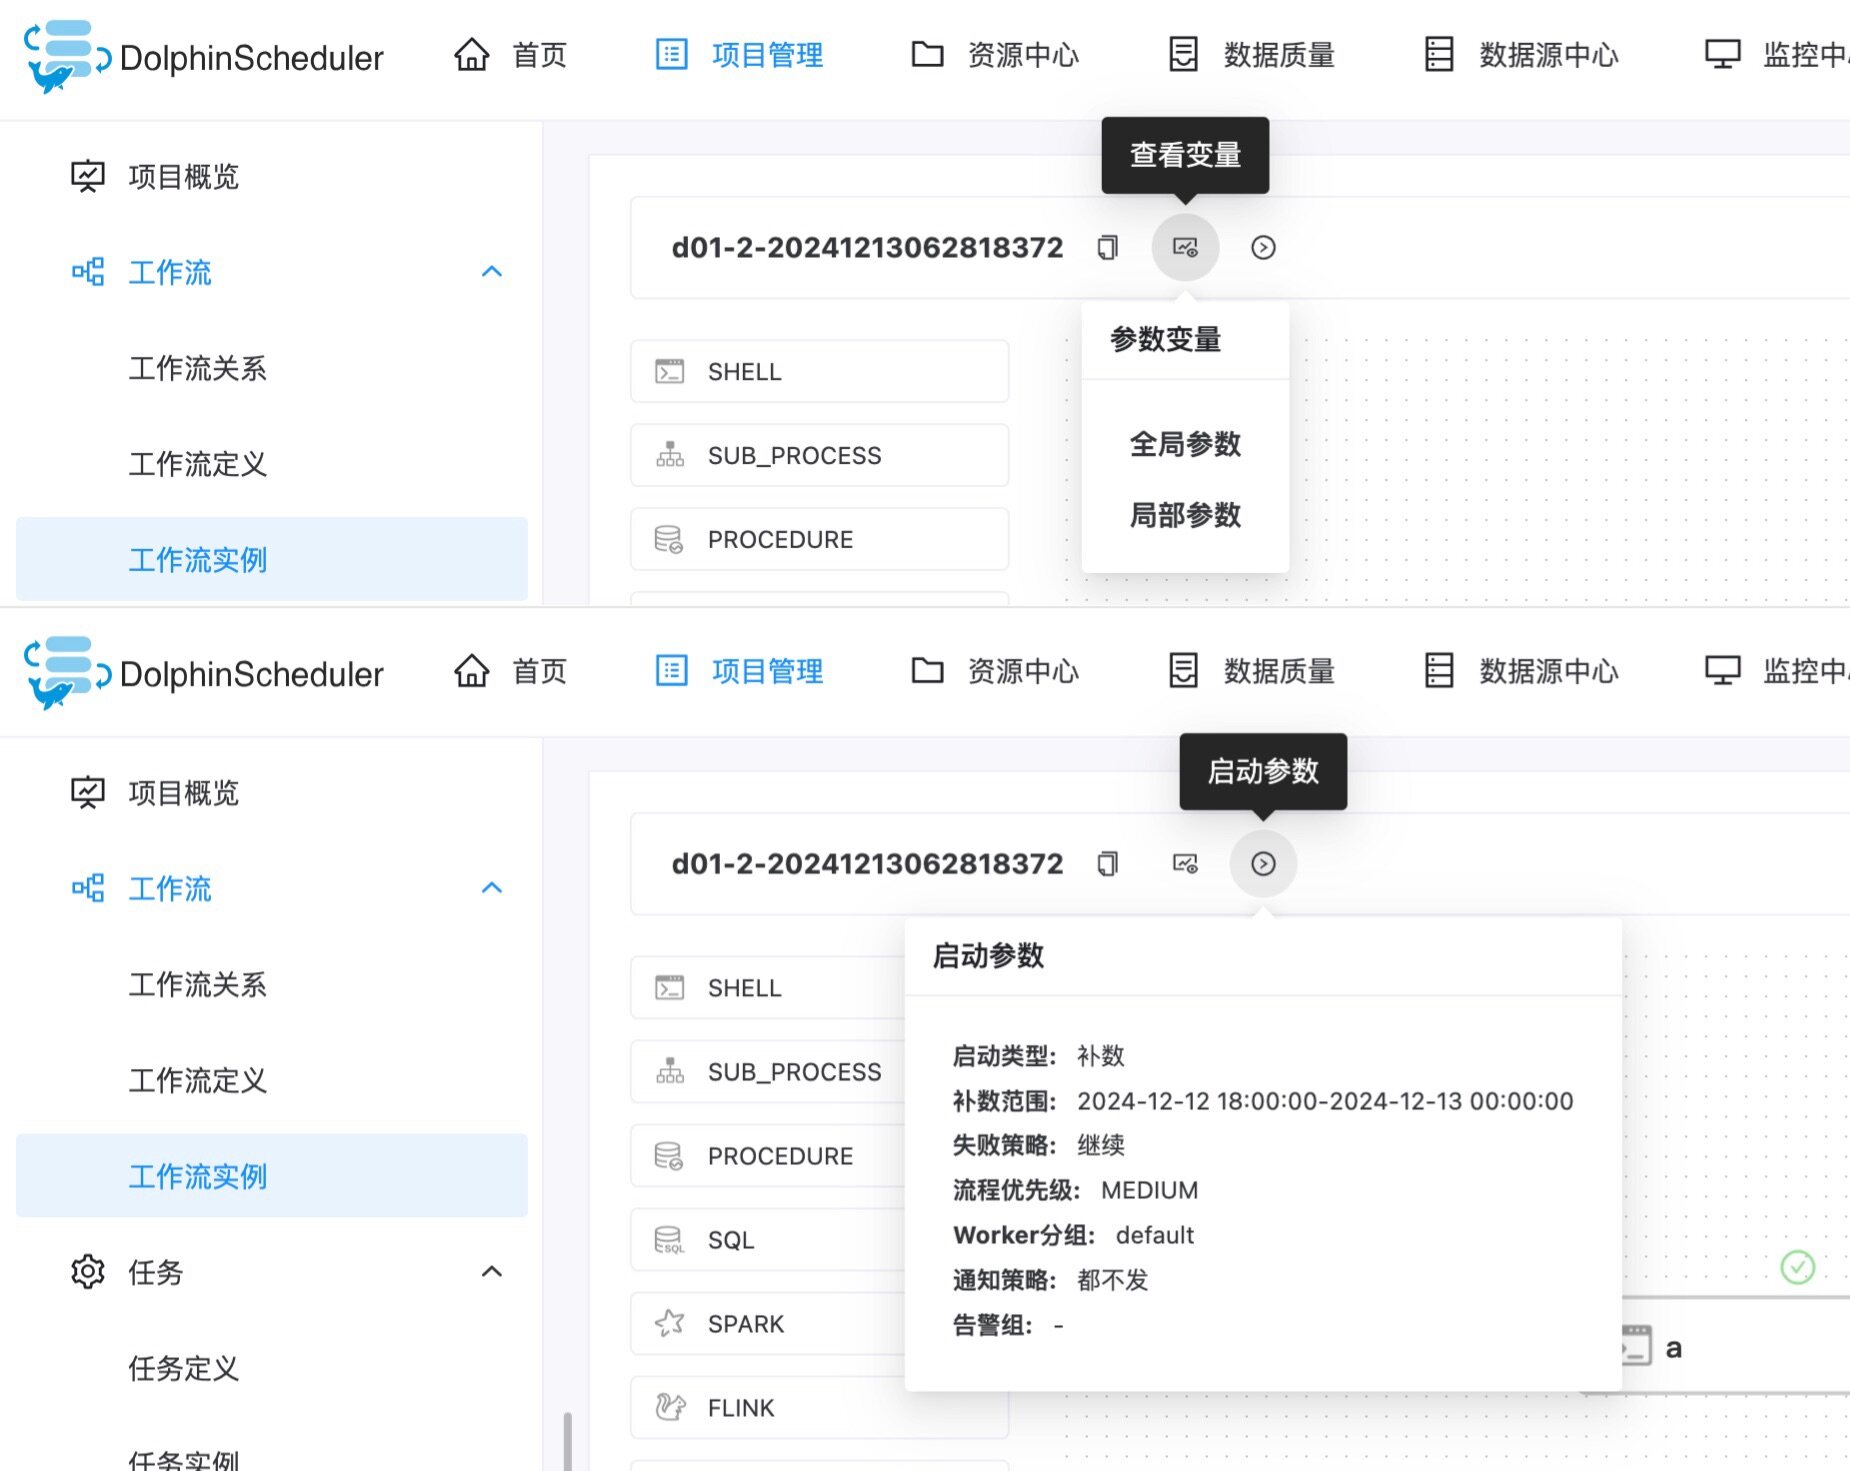
Task: Click the 启动参数 arrow icon
Action: [1263, 863]
